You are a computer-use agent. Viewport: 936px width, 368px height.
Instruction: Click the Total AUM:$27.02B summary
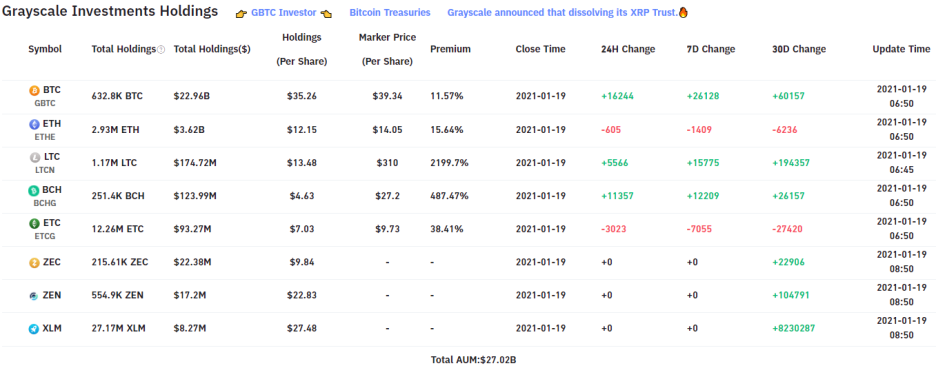click(473, 360)
